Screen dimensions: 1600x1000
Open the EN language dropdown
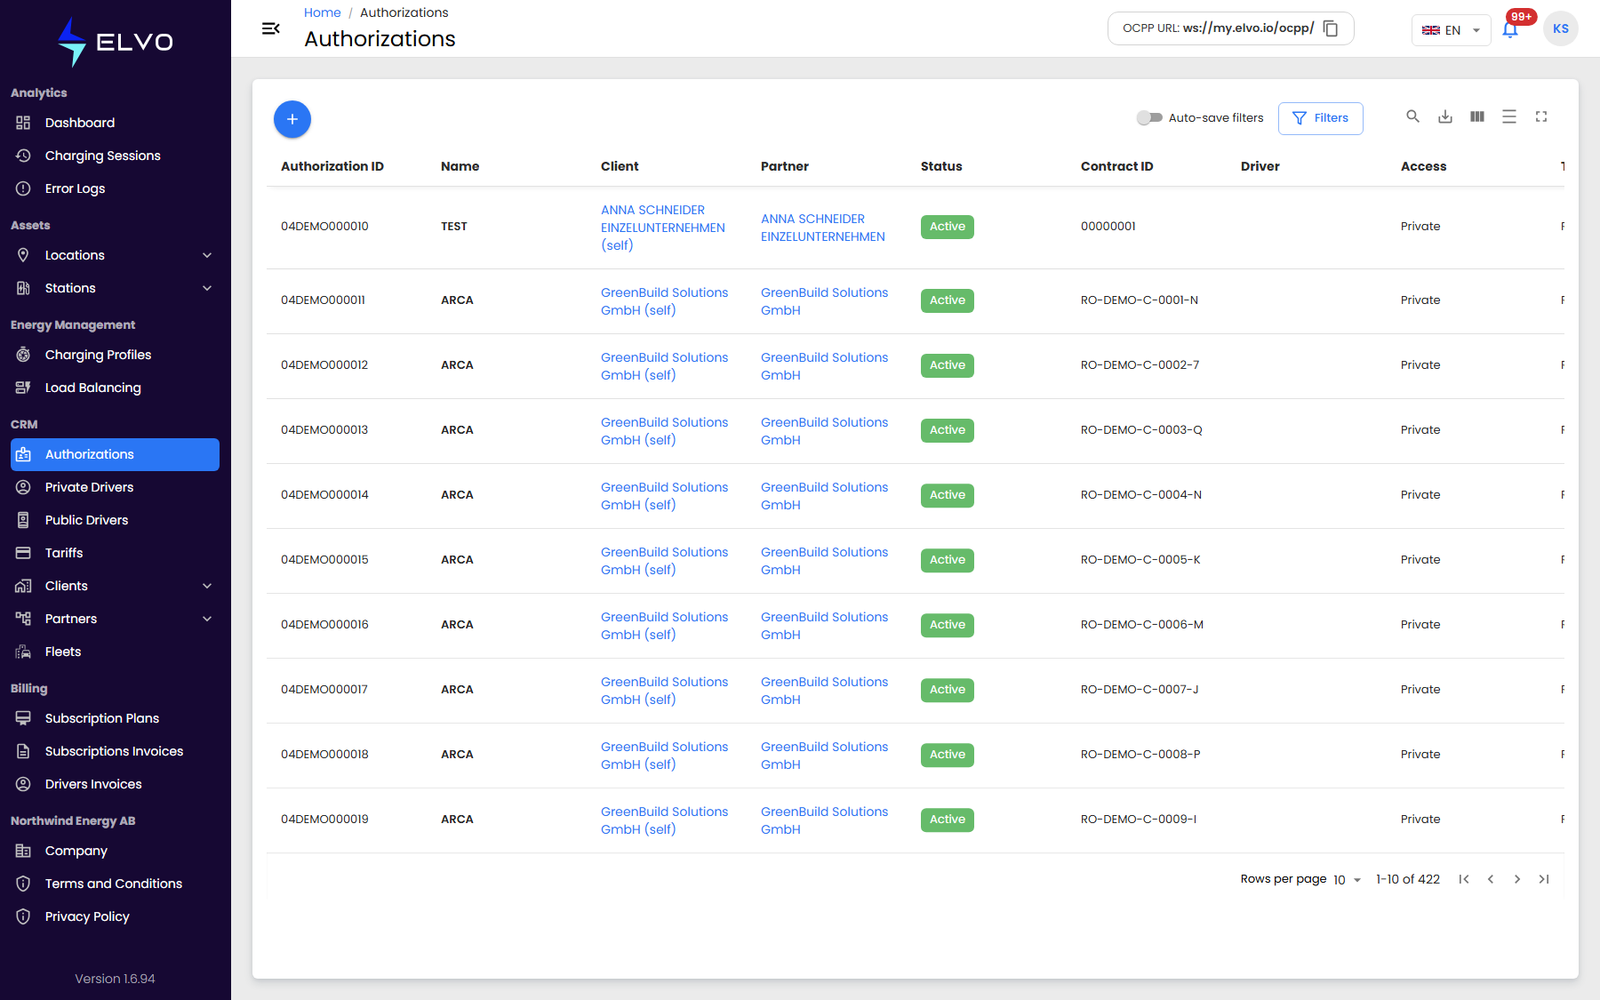(x=1451, y=30)
